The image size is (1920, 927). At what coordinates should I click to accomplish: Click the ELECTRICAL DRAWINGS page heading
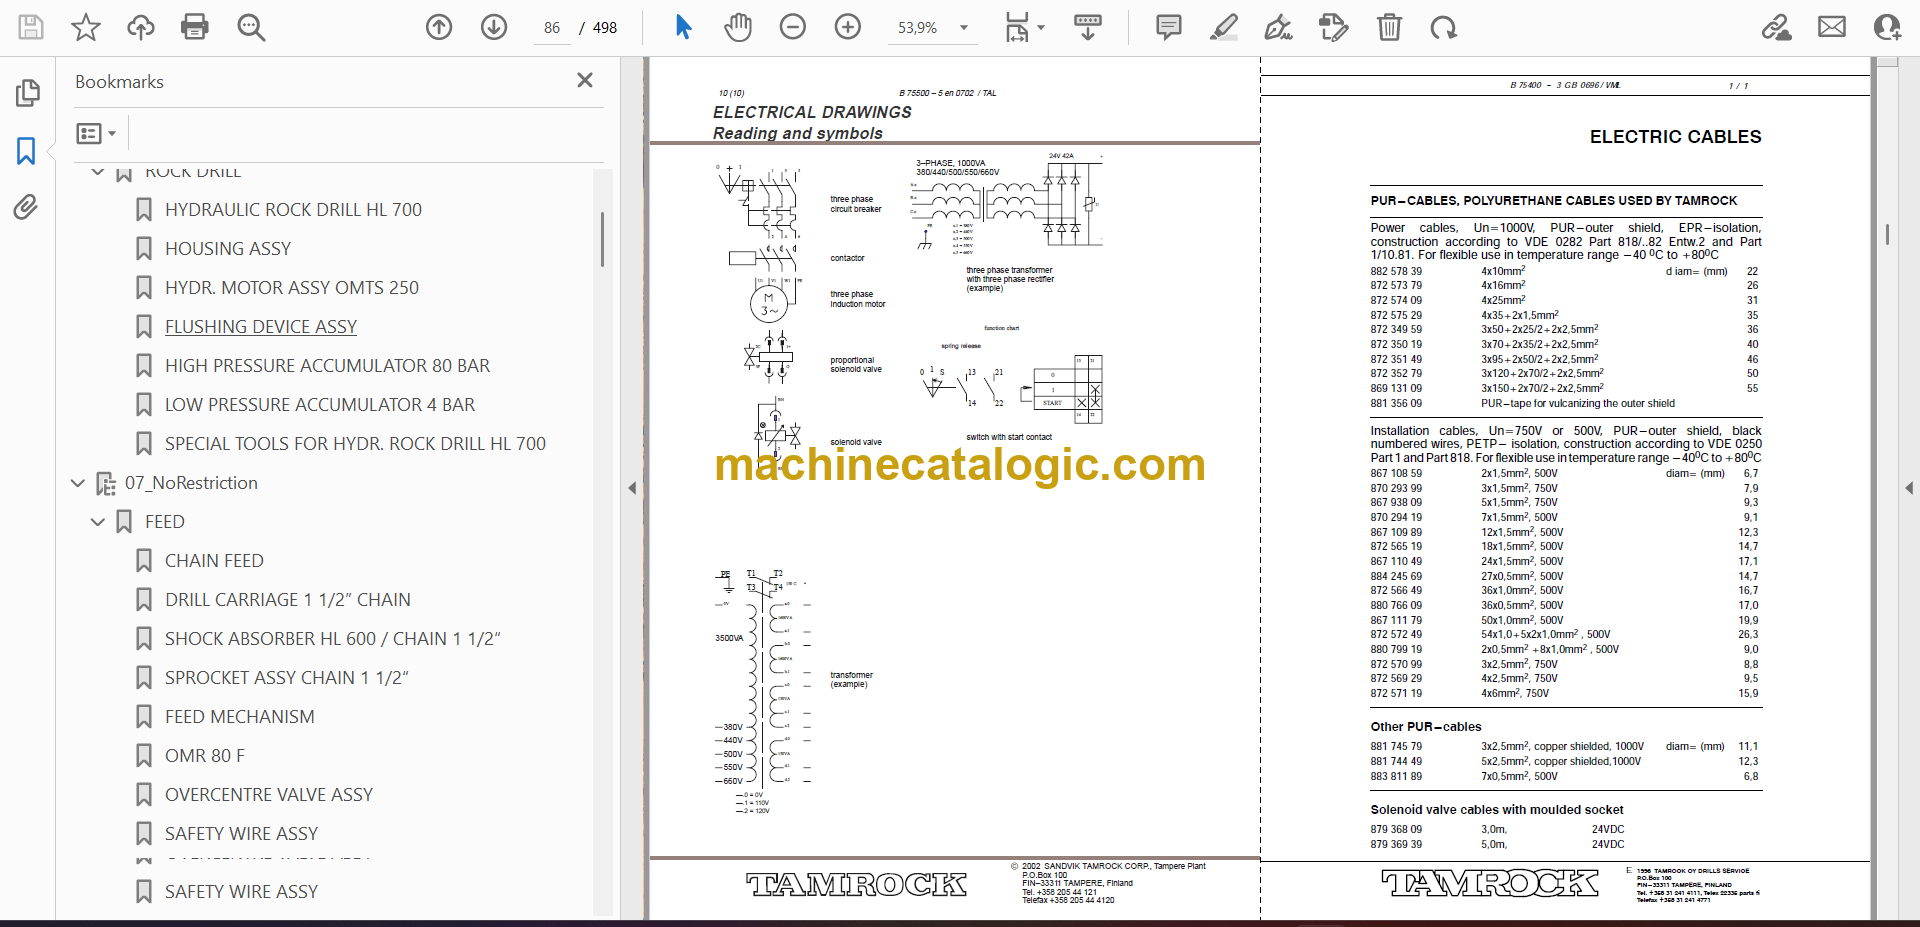point(812,112)
